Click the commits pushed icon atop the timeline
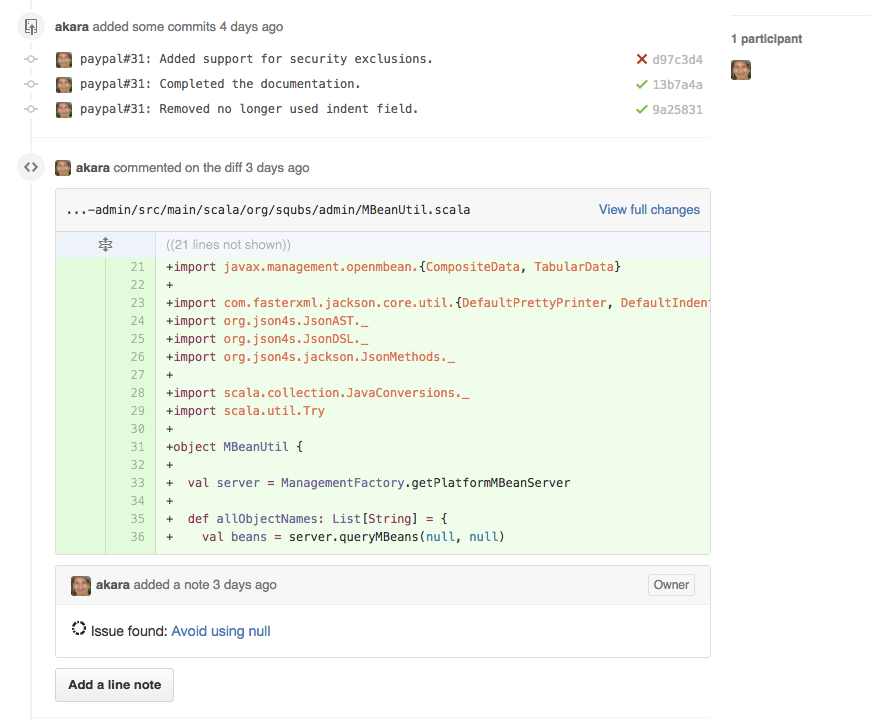The image size is (893, 720). [x=31, y=27]
